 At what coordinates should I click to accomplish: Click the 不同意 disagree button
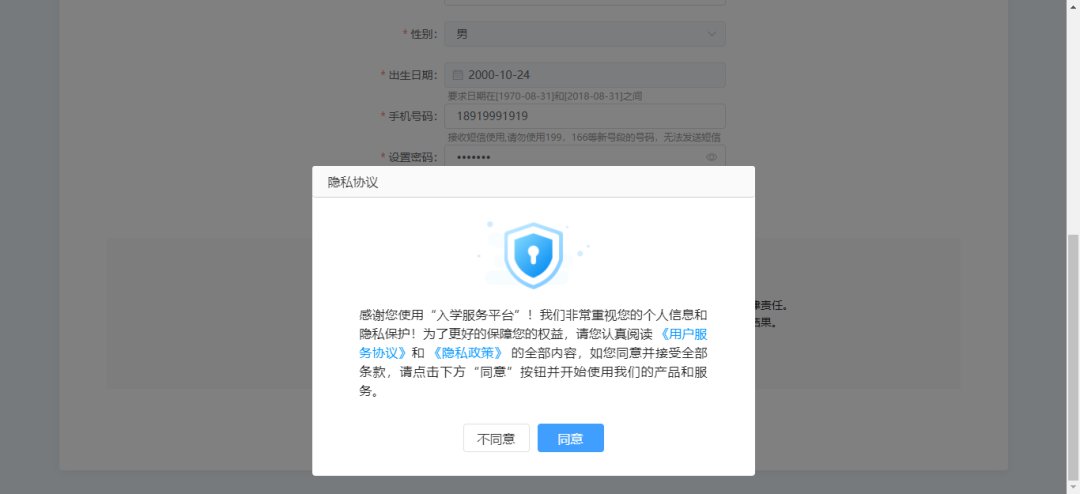[496, 438]
